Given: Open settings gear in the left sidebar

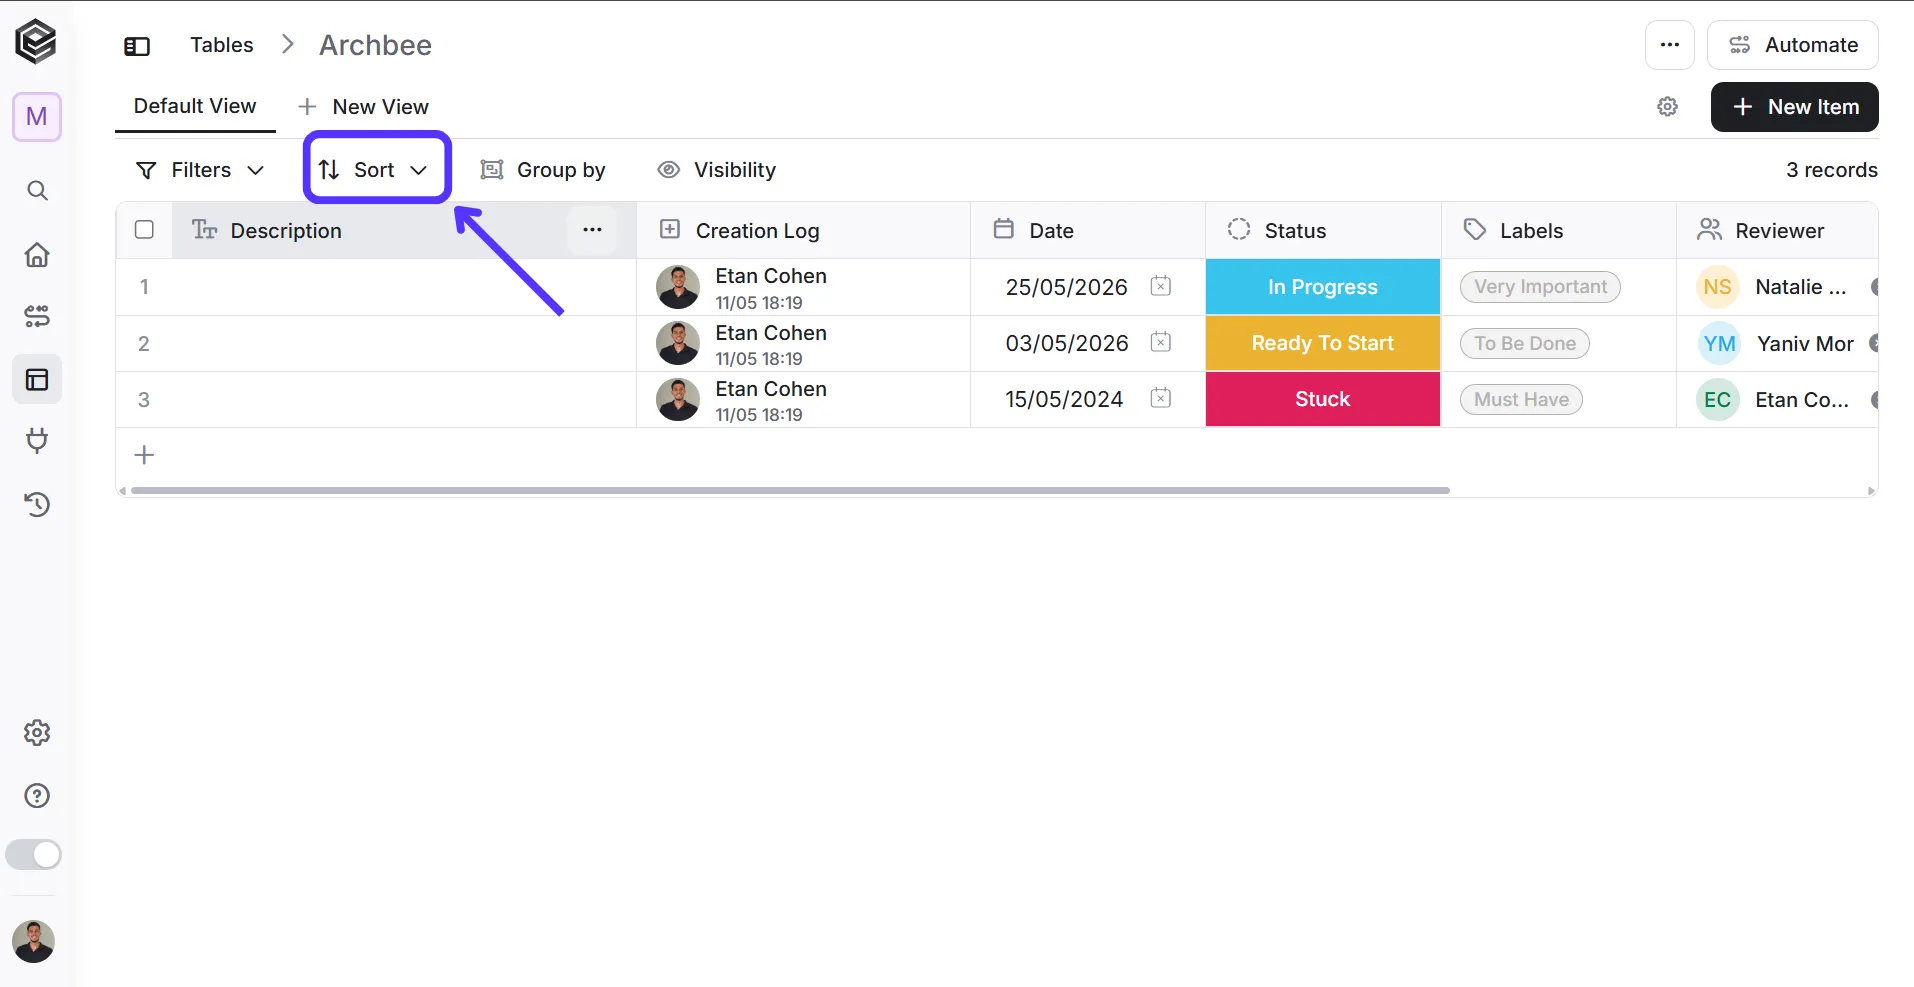Looking at the screenshot, I should 37,733.
